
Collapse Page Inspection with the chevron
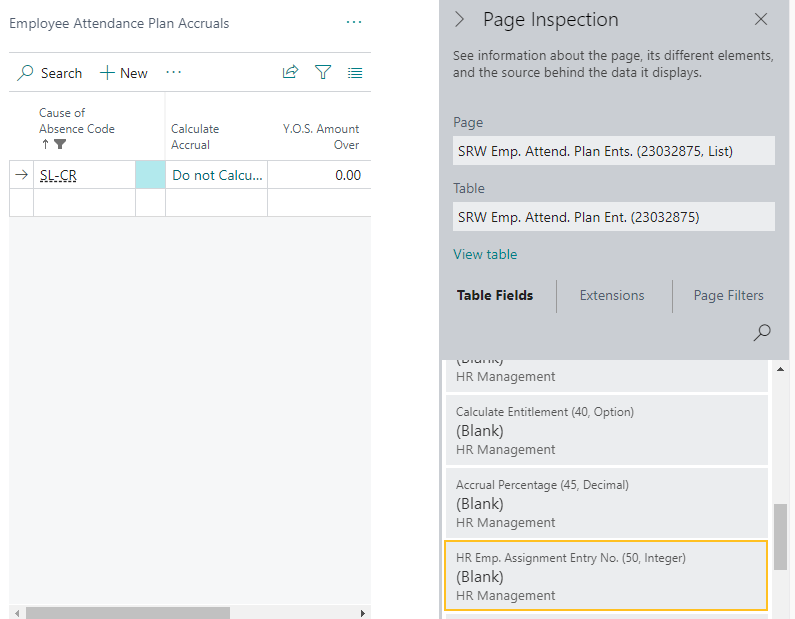pos(460,19)
